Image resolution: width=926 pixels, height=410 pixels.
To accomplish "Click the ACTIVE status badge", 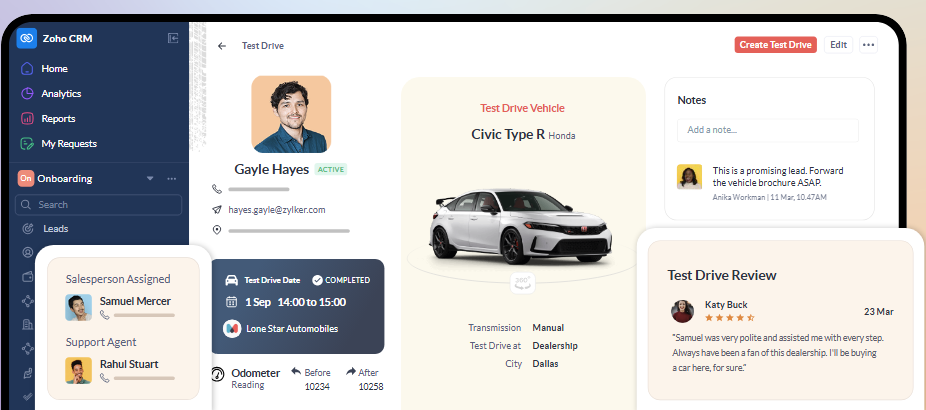I will tap(331, 170).
